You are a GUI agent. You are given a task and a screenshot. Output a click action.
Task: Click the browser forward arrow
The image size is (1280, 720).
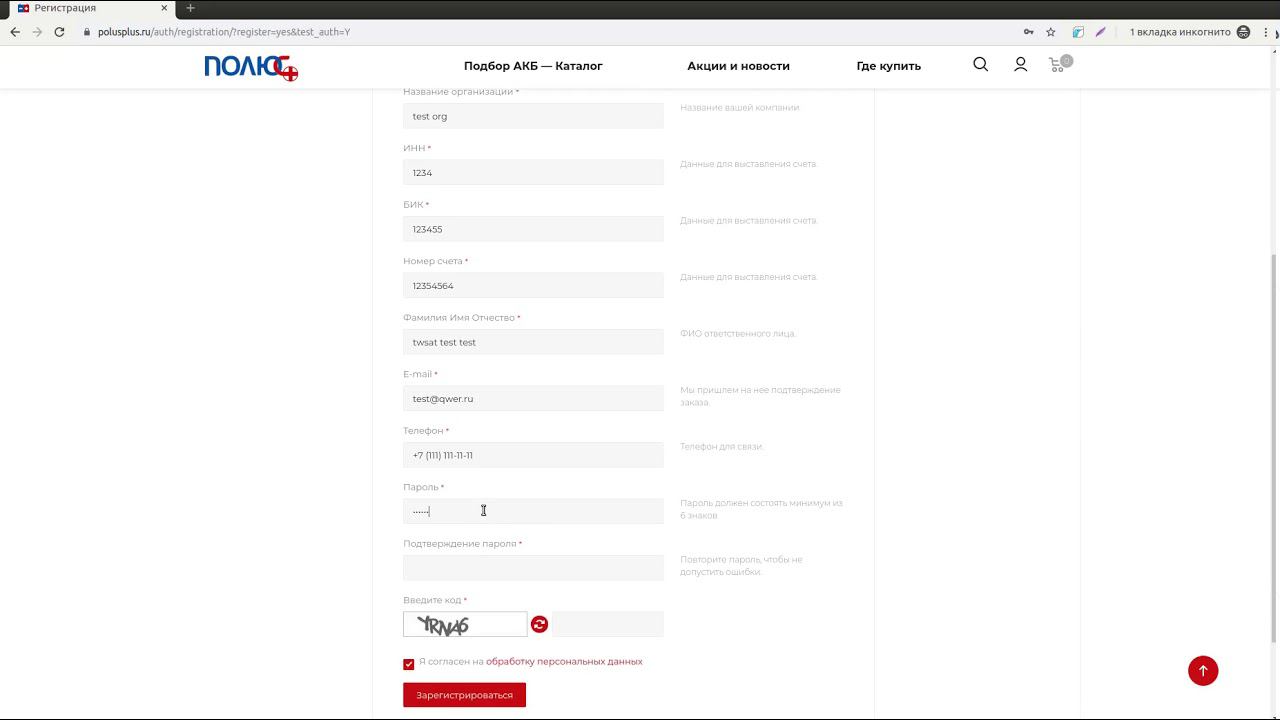[x=37, y=32]
